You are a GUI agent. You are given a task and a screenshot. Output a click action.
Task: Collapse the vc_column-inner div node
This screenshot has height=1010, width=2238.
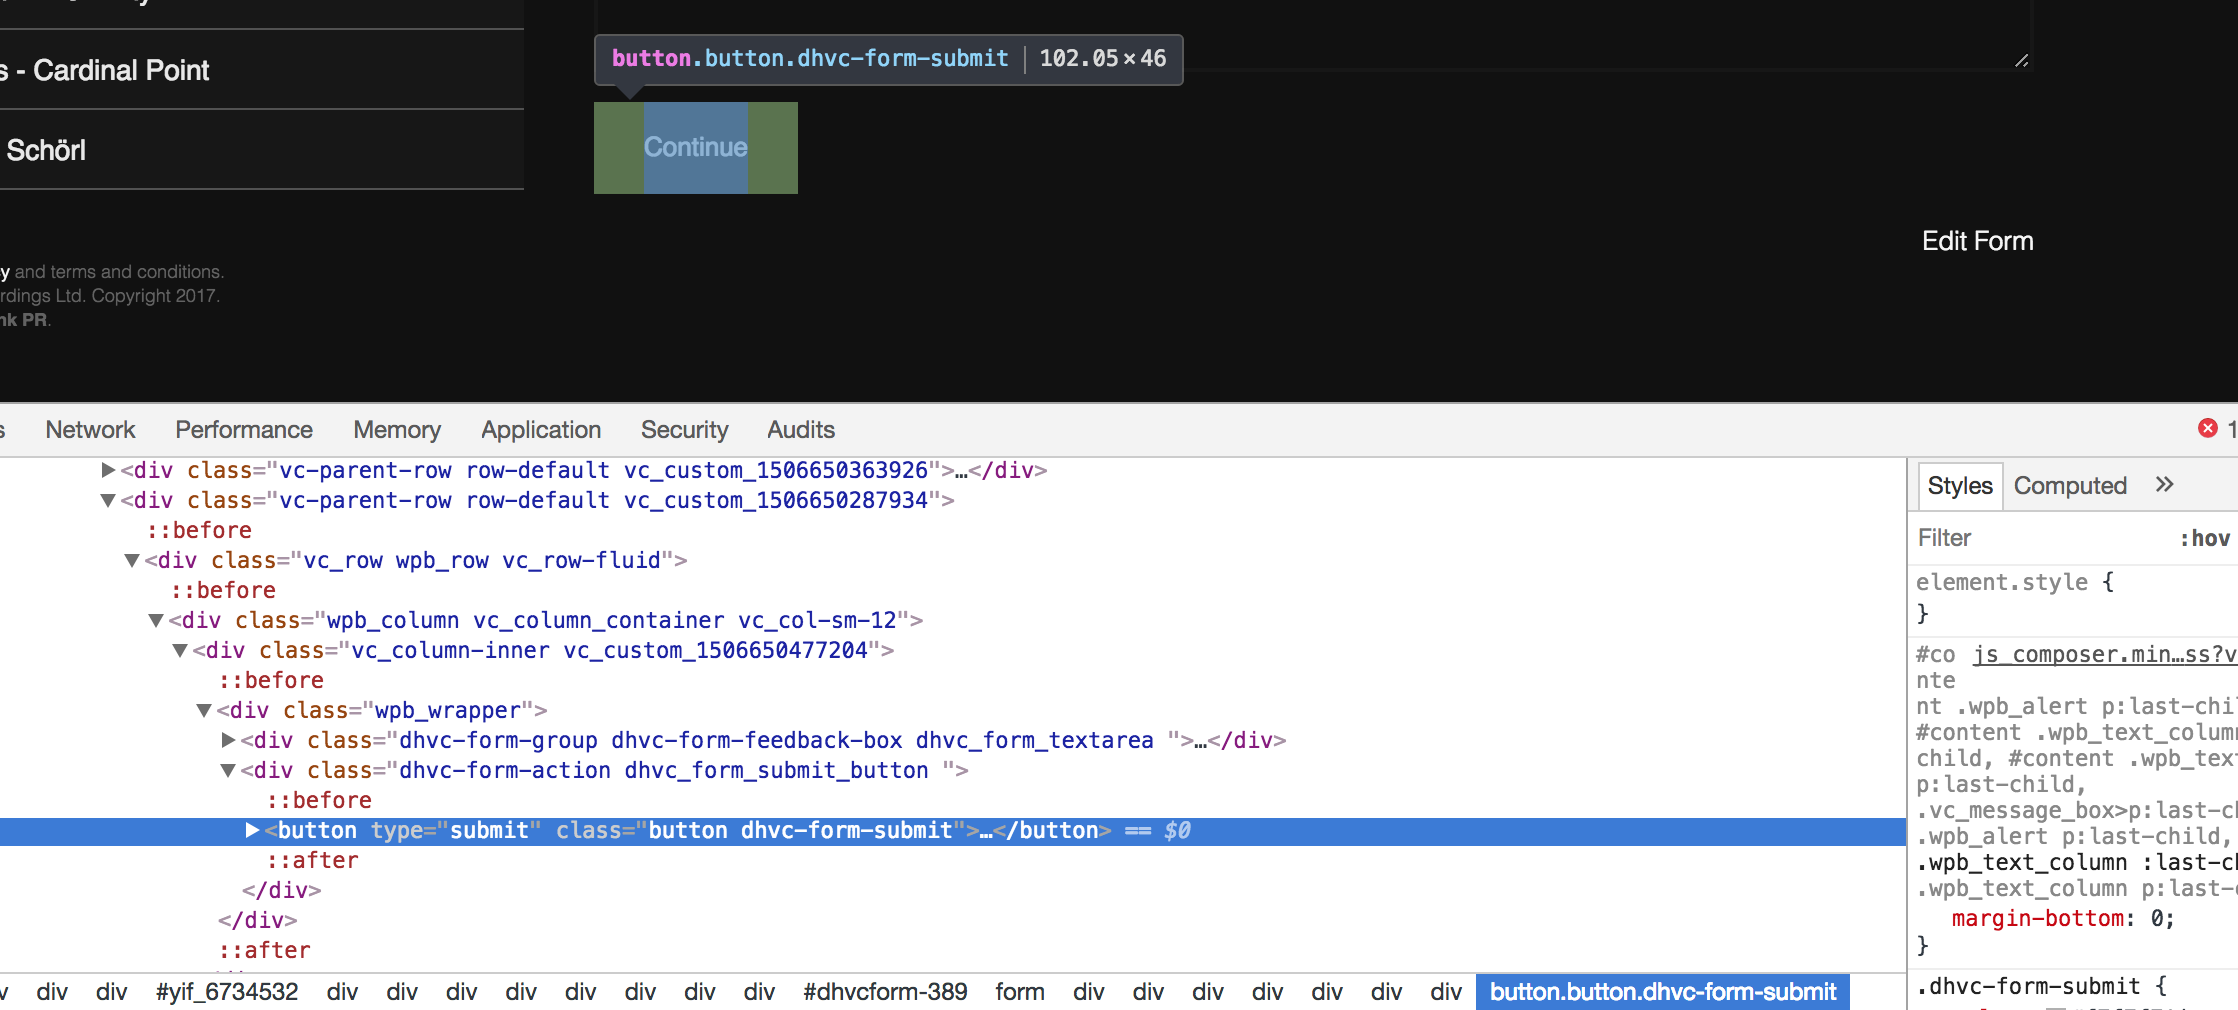(x=180, y=650)
